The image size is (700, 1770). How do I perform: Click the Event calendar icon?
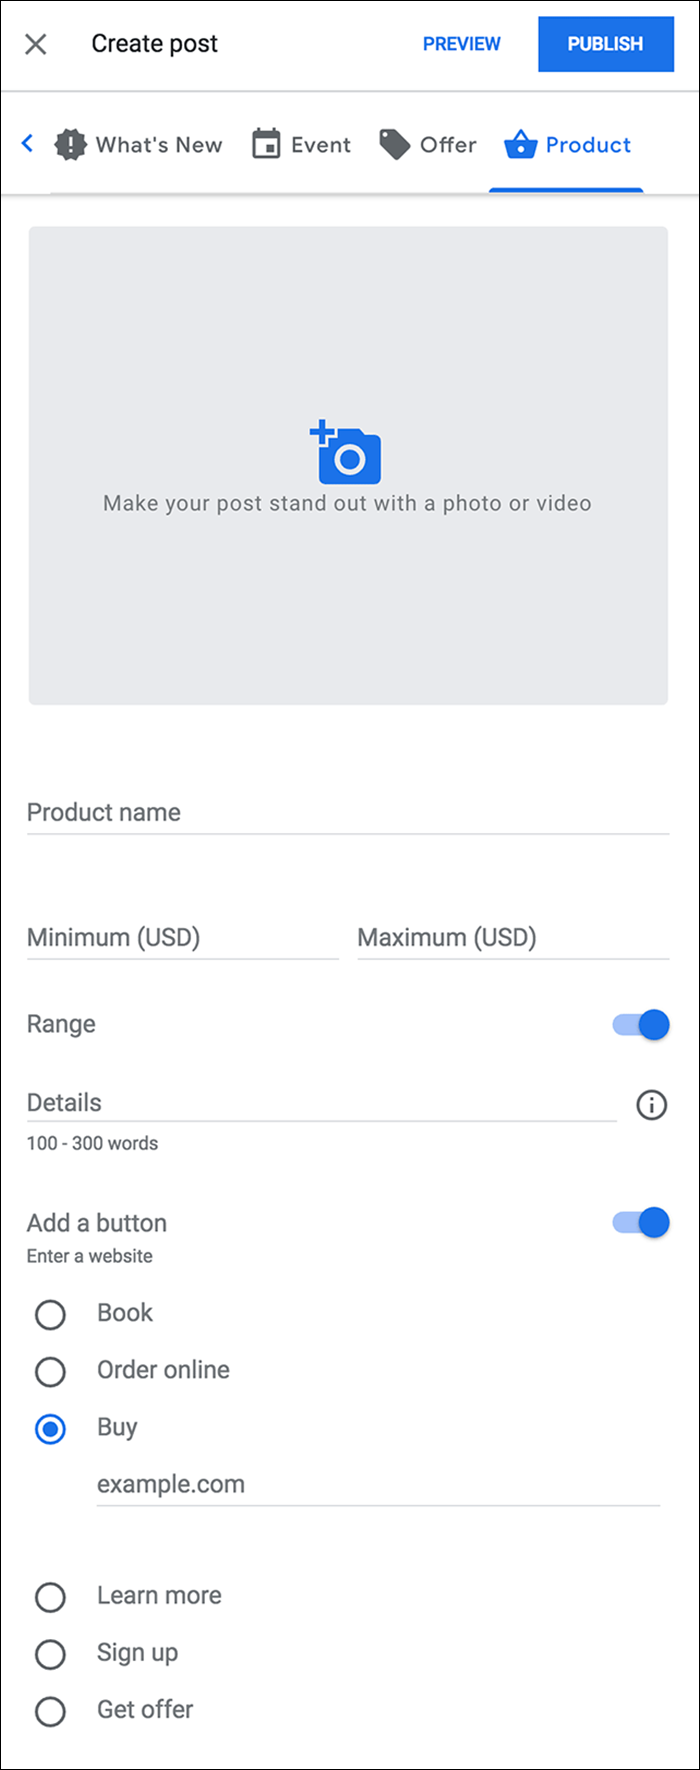(x=266, y=144)
